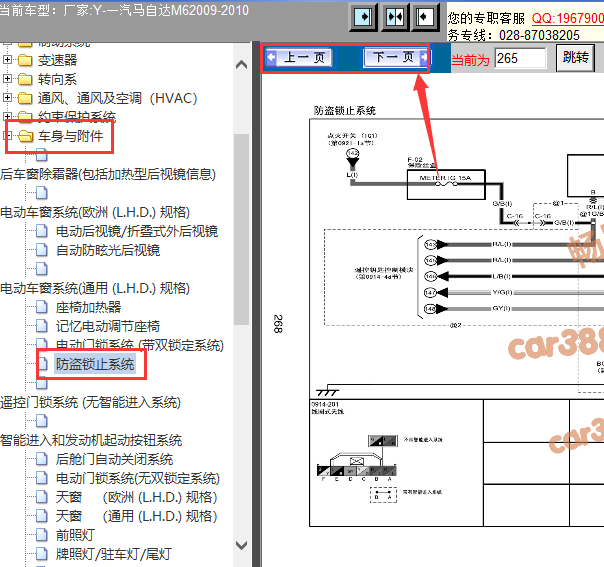Screen dimensions: 604x567
Task: Collapse the 车身与附件 folder node
Action: tap(7, 136)
